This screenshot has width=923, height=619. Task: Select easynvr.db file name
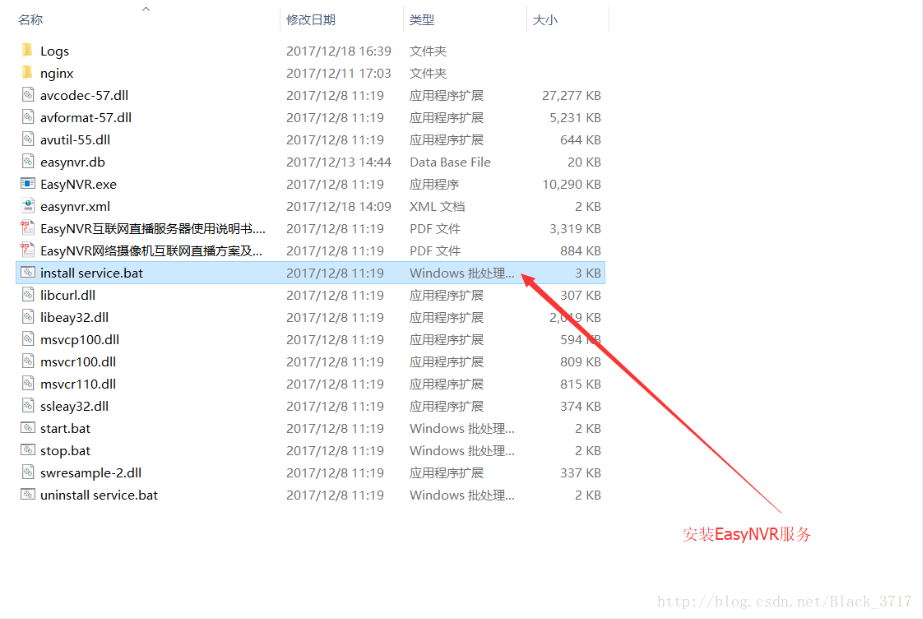(x=72, y=162)
